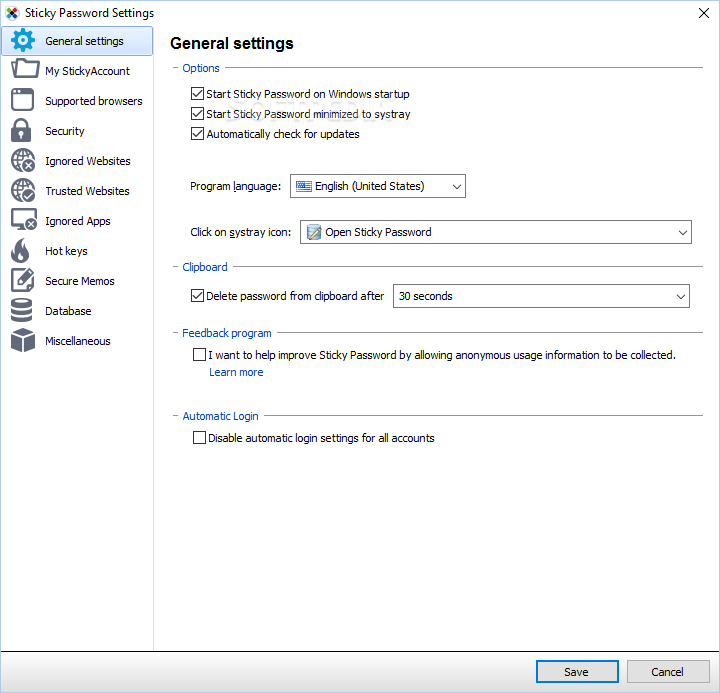Screen dimensions: 720x693
Task: Collapse the Feedback program section
Action: tap(175, 333)
